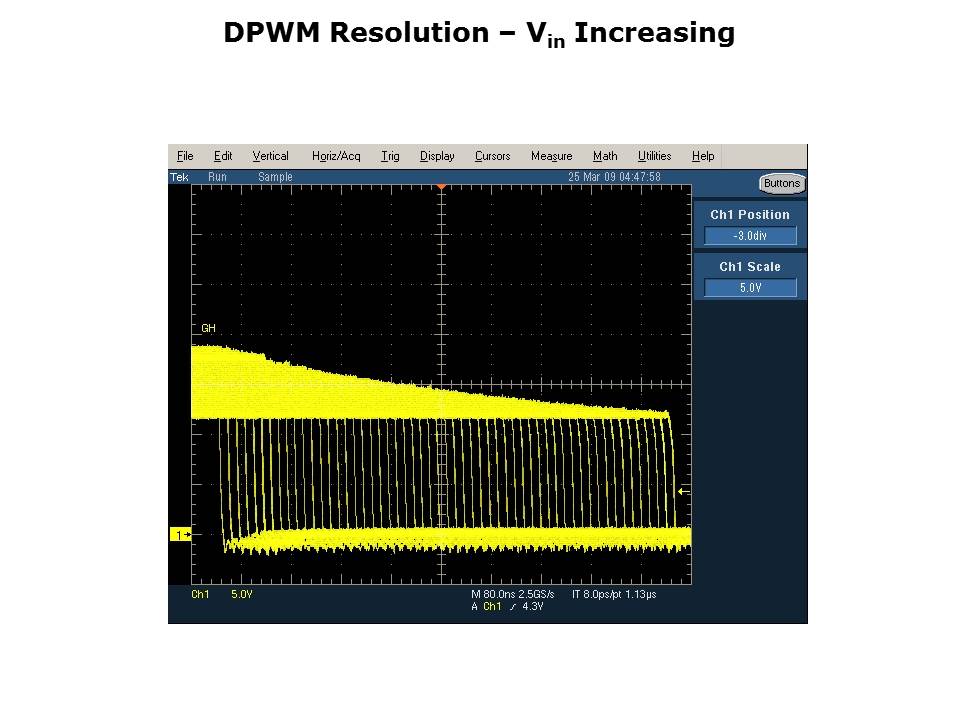Expand the Cursors menu
This screenshot has height=720, width=960.
click(x=492, y=156)
